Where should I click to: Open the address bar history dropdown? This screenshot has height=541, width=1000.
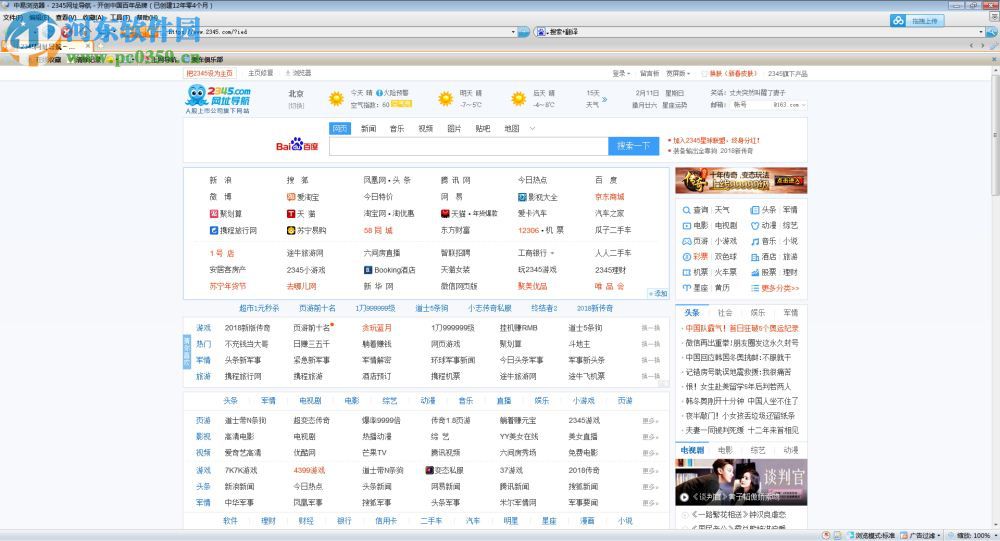[x=513, y=31]
